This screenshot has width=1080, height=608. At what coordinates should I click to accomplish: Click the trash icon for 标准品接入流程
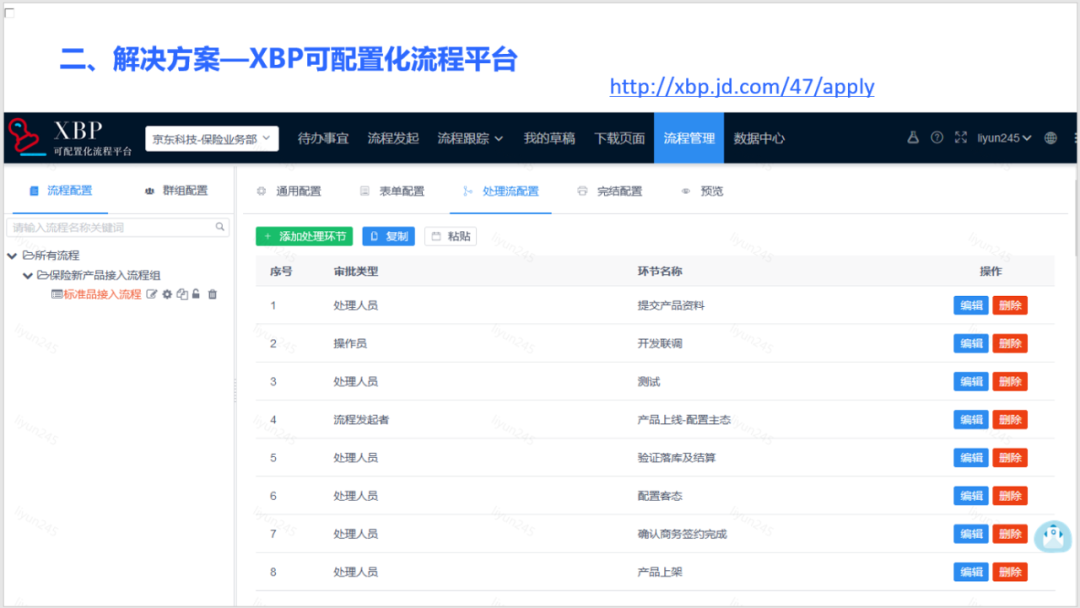(x=212, y=294)
